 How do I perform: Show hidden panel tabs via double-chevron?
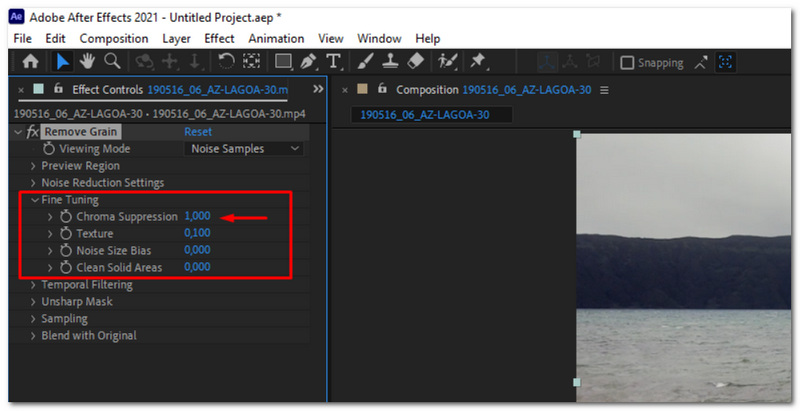click(318, 89)
